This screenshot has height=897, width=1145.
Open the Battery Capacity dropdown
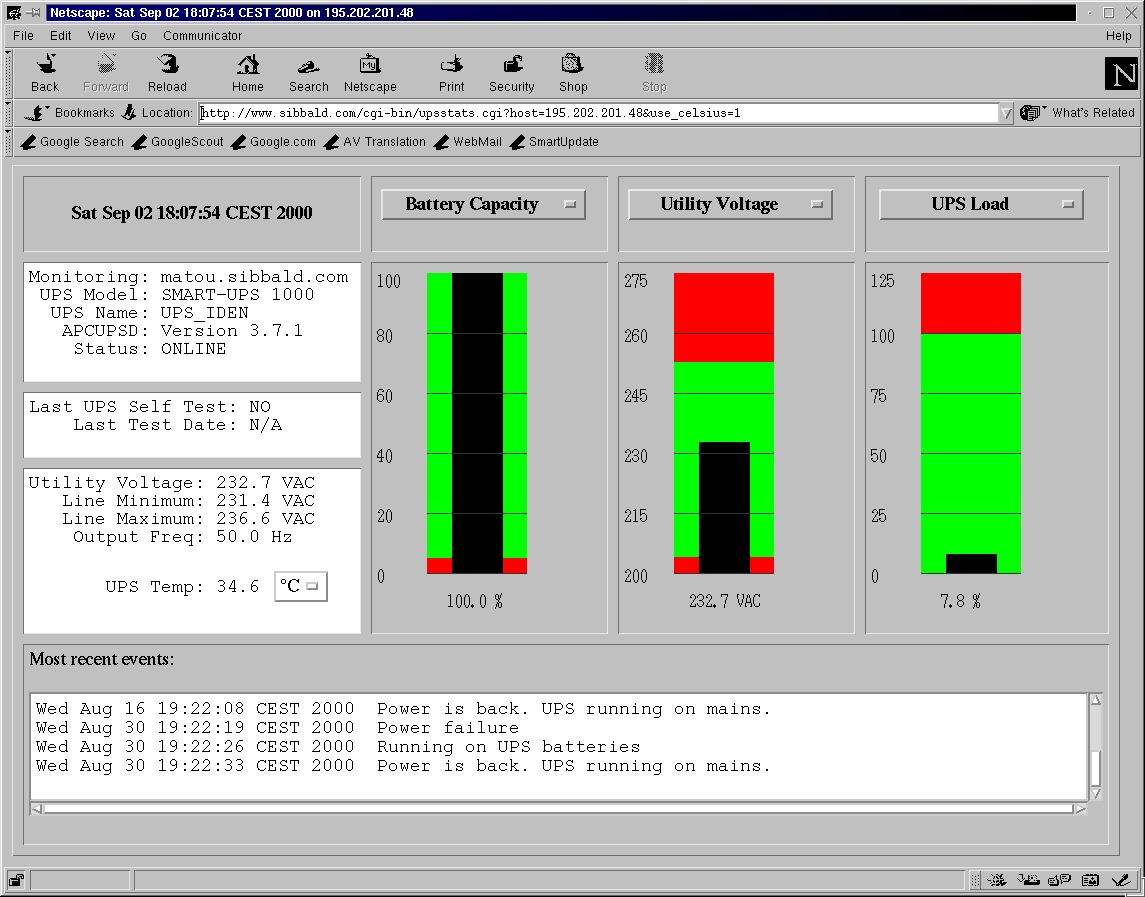(x=483, y=204)
